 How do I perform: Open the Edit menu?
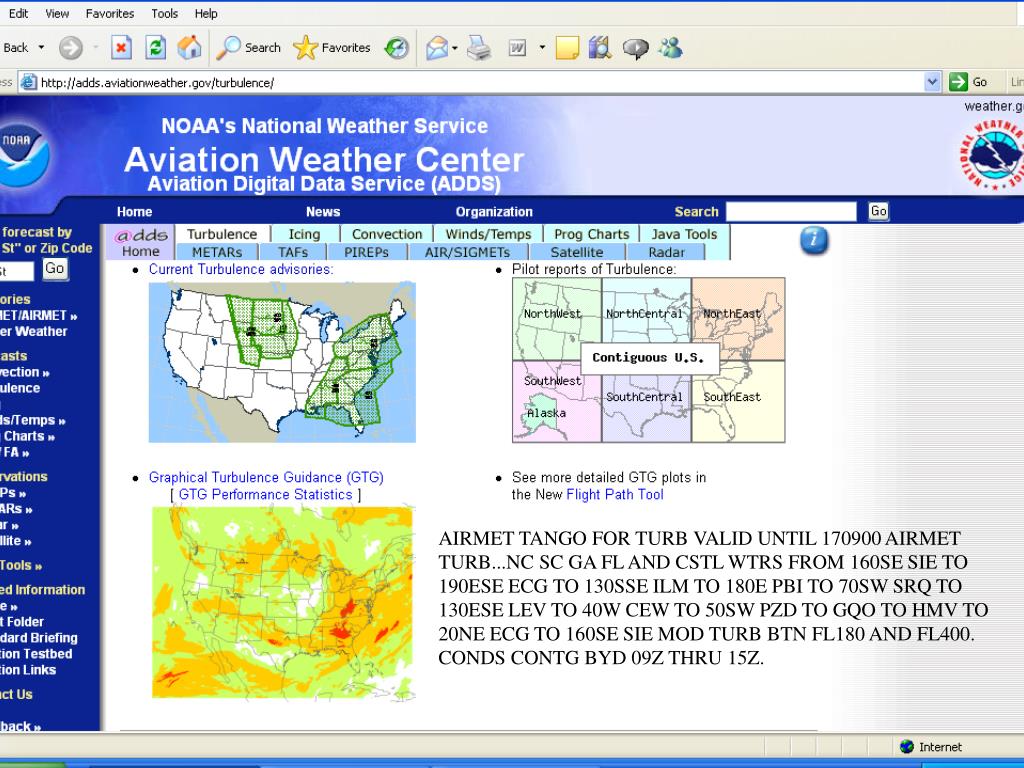(x=18, y=13)
